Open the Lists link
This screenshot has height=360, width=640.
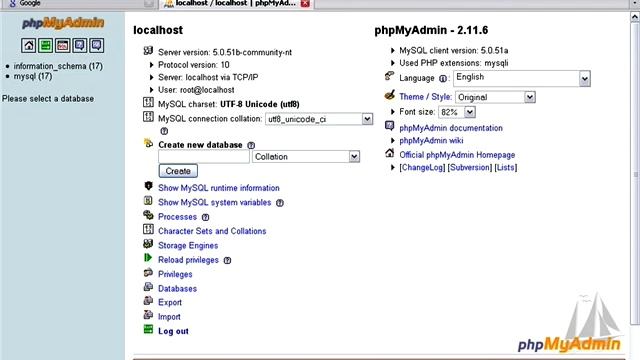[506, 167]
